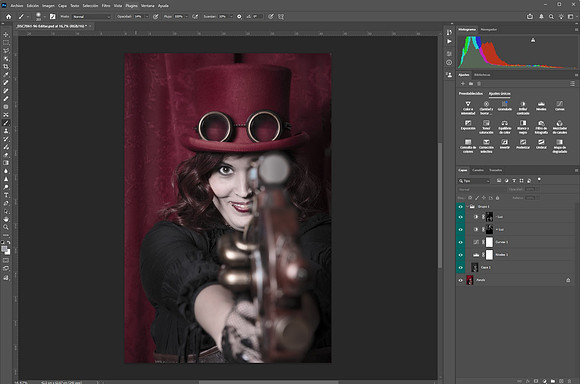Switch to the Trazados tab
Screen dimensions: 580x384
pyautogui.click(x=495, y=170)
